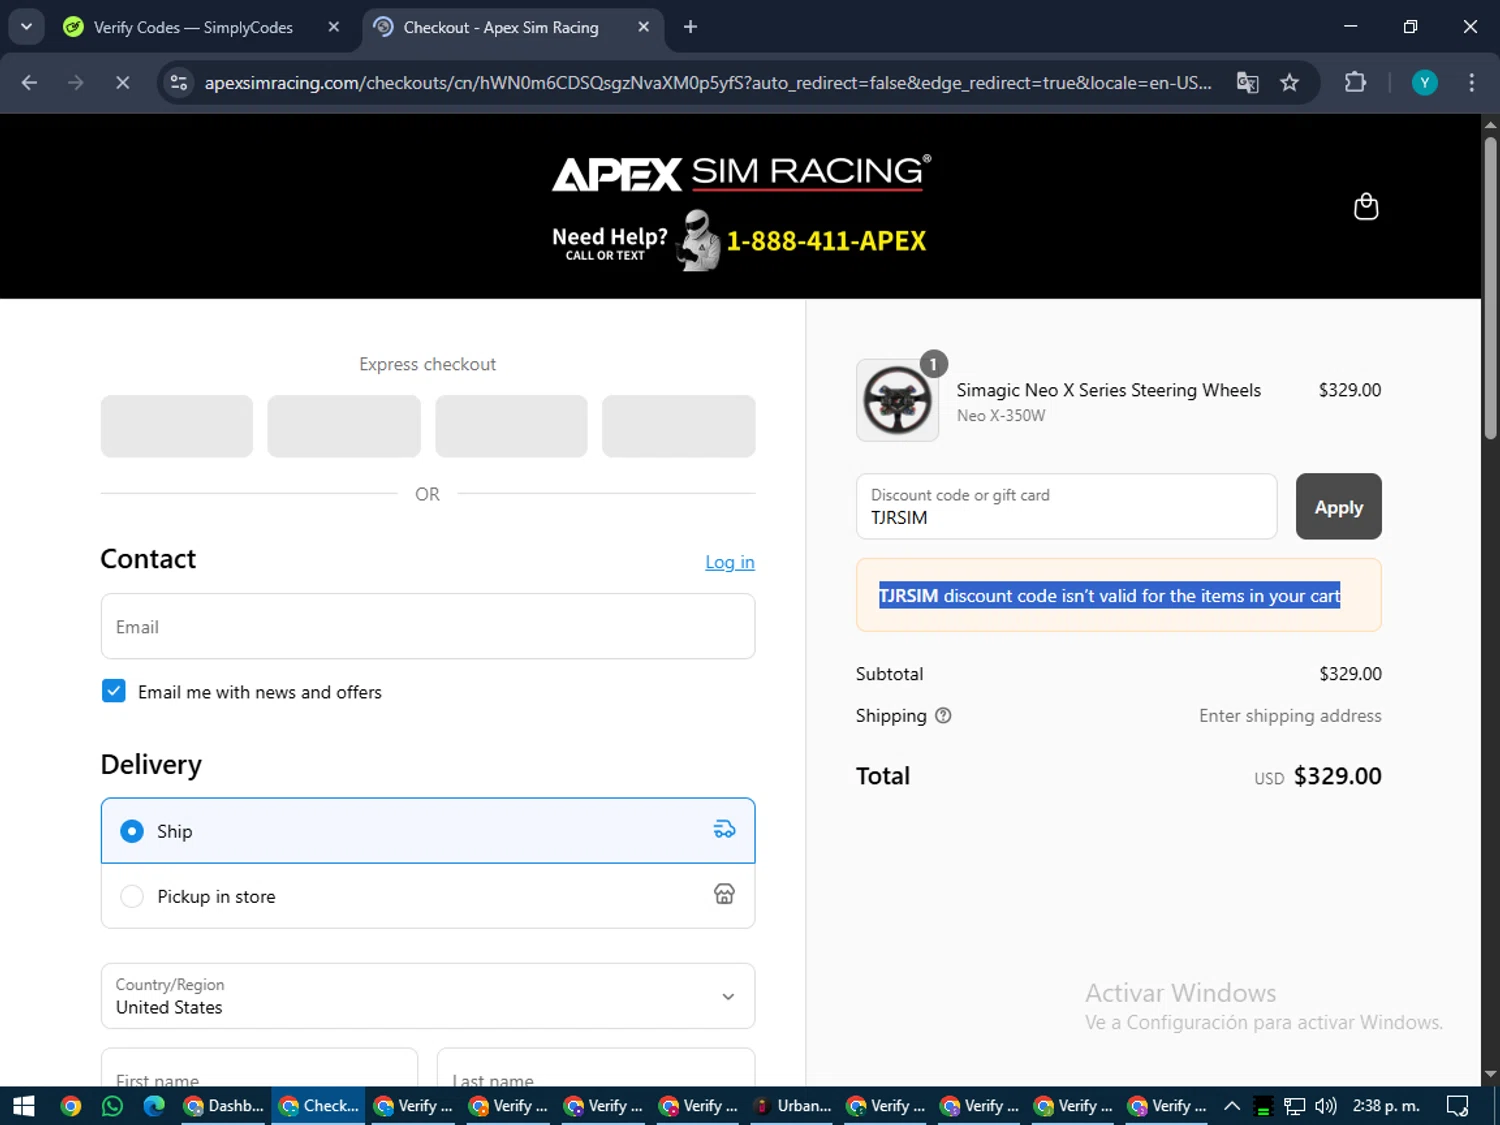The height and width of the screenshot is (1125, 1500).
Task: Click the browser forward arrow
Action: [76, 83]
